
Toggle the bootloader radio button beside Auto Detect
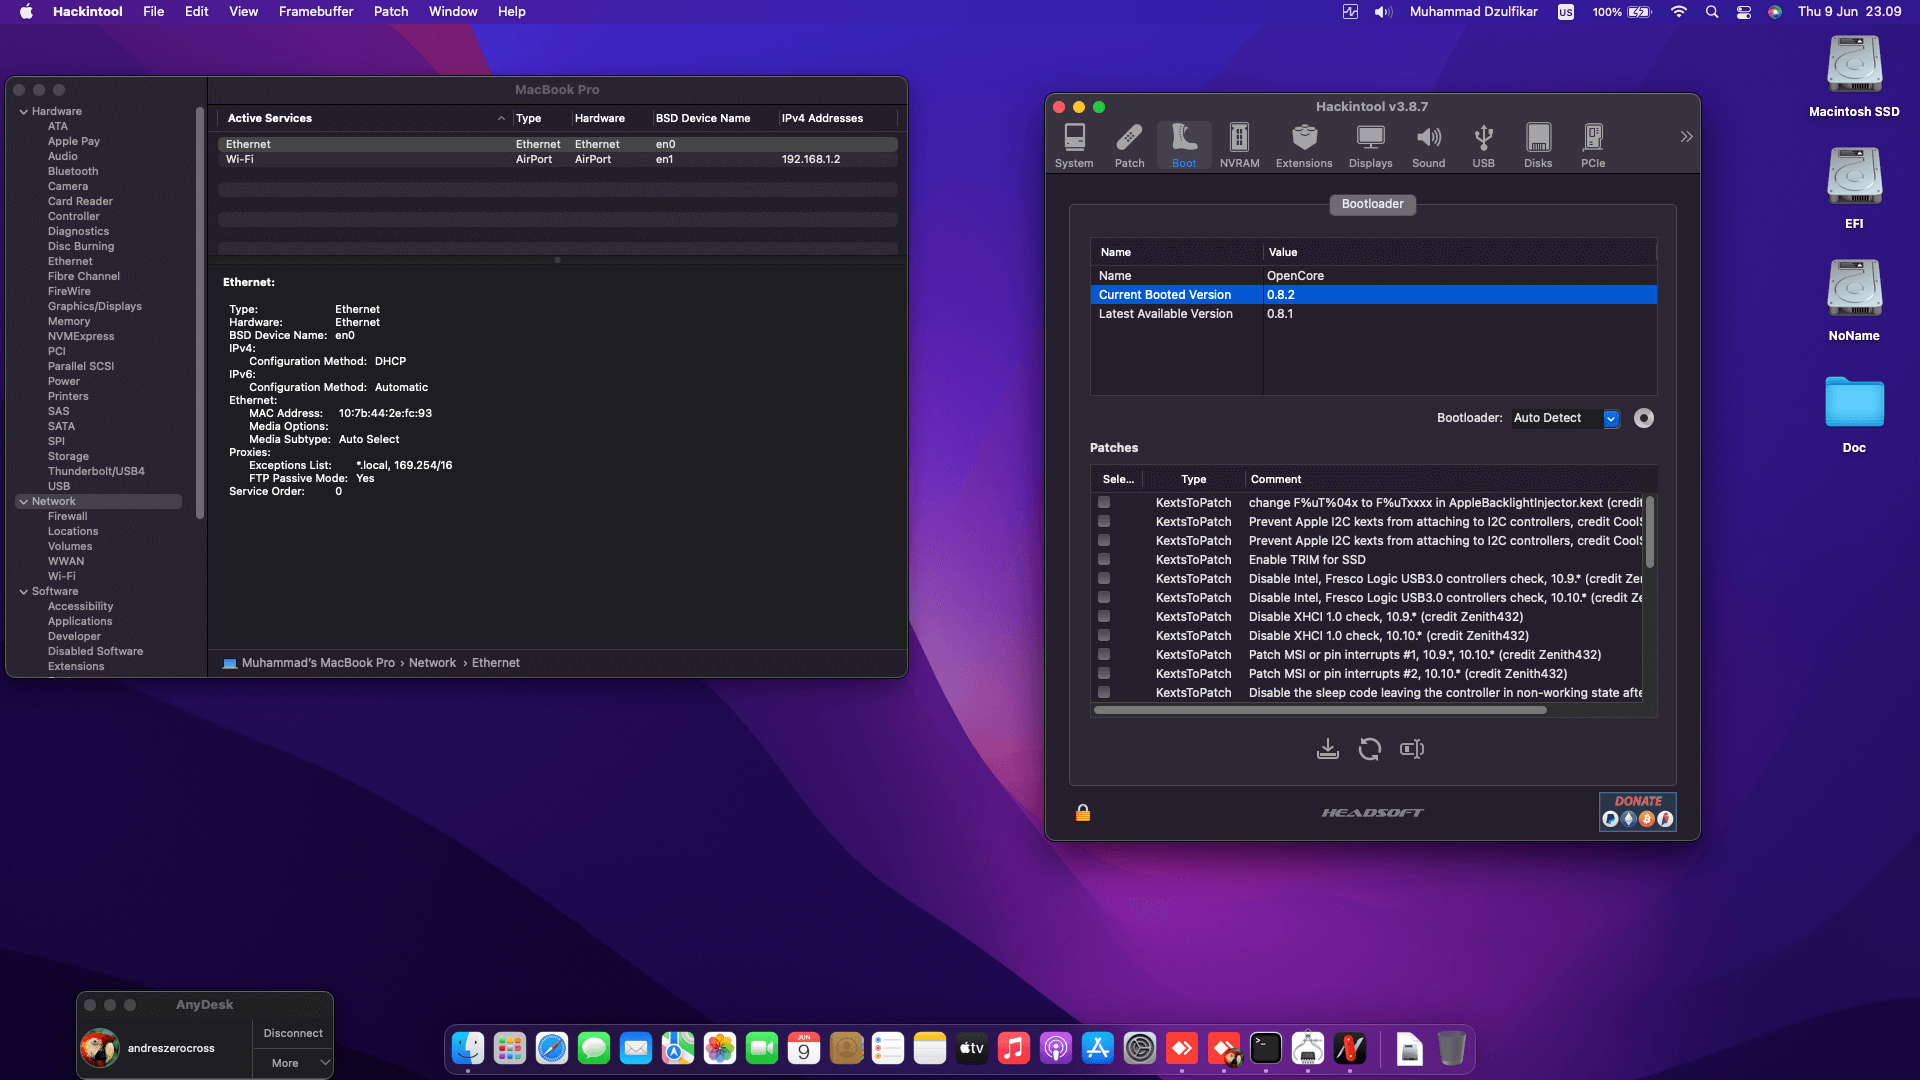coord(1643,418)
